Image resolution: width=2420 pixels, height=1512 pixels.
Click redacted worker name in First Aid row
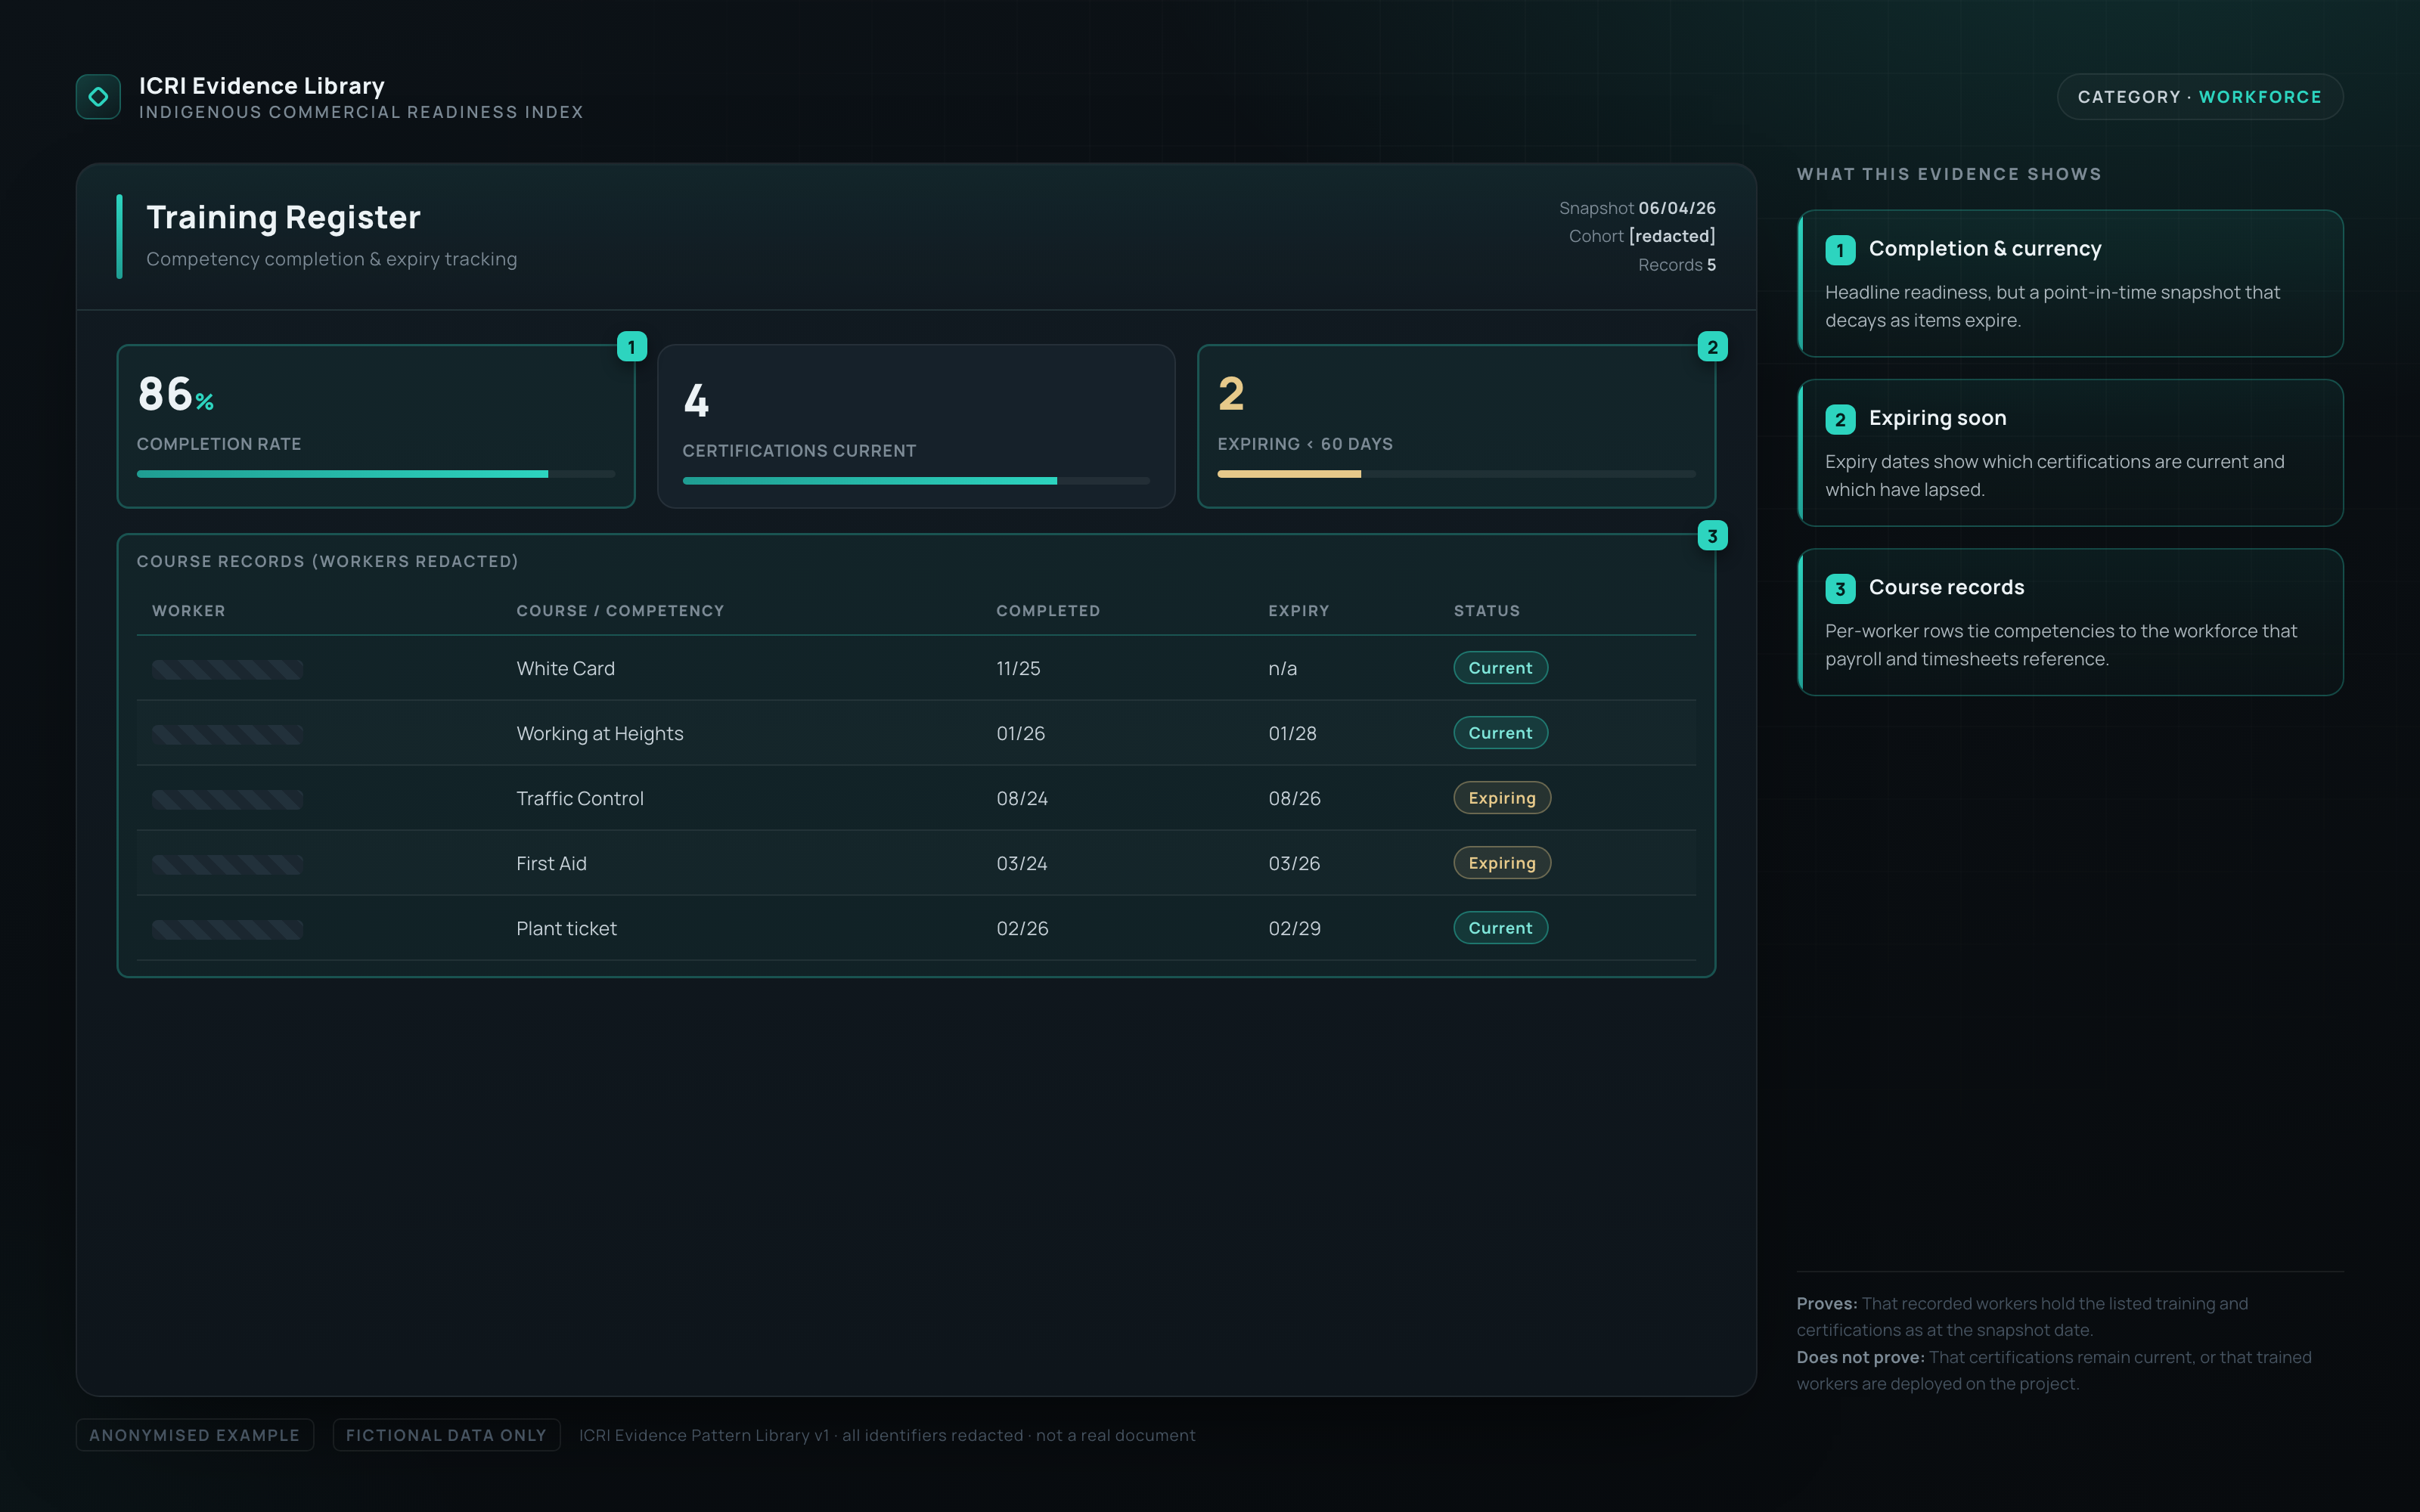[227, 864]
